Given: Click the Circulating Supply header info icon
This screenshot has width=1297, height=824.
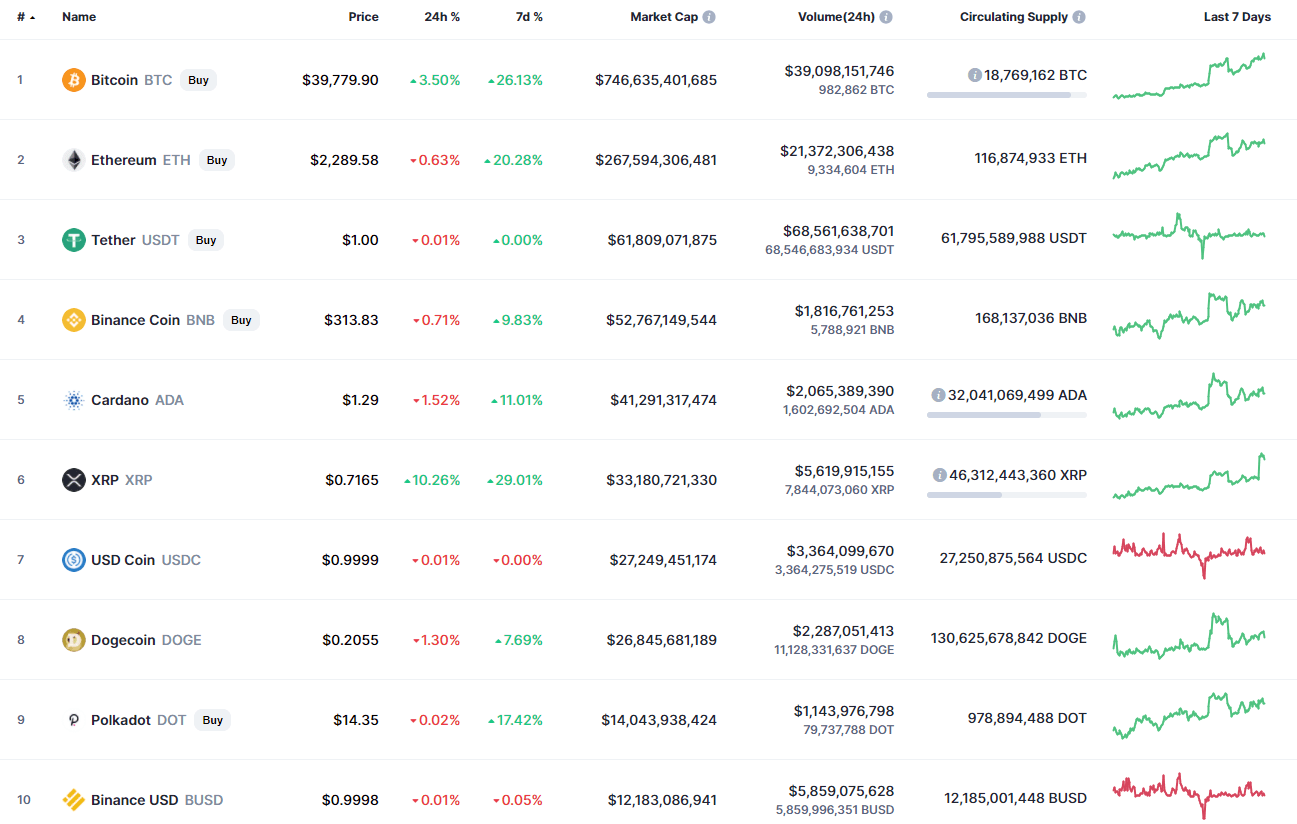Looking at the screenshot, I should pyautogui.click(x=1078, y=16).
